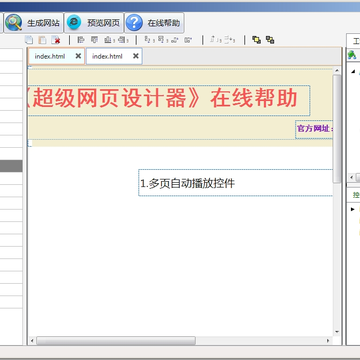Click the canvas scroll left arrow
The image size is (360, 360).
[x=32, y=341]
